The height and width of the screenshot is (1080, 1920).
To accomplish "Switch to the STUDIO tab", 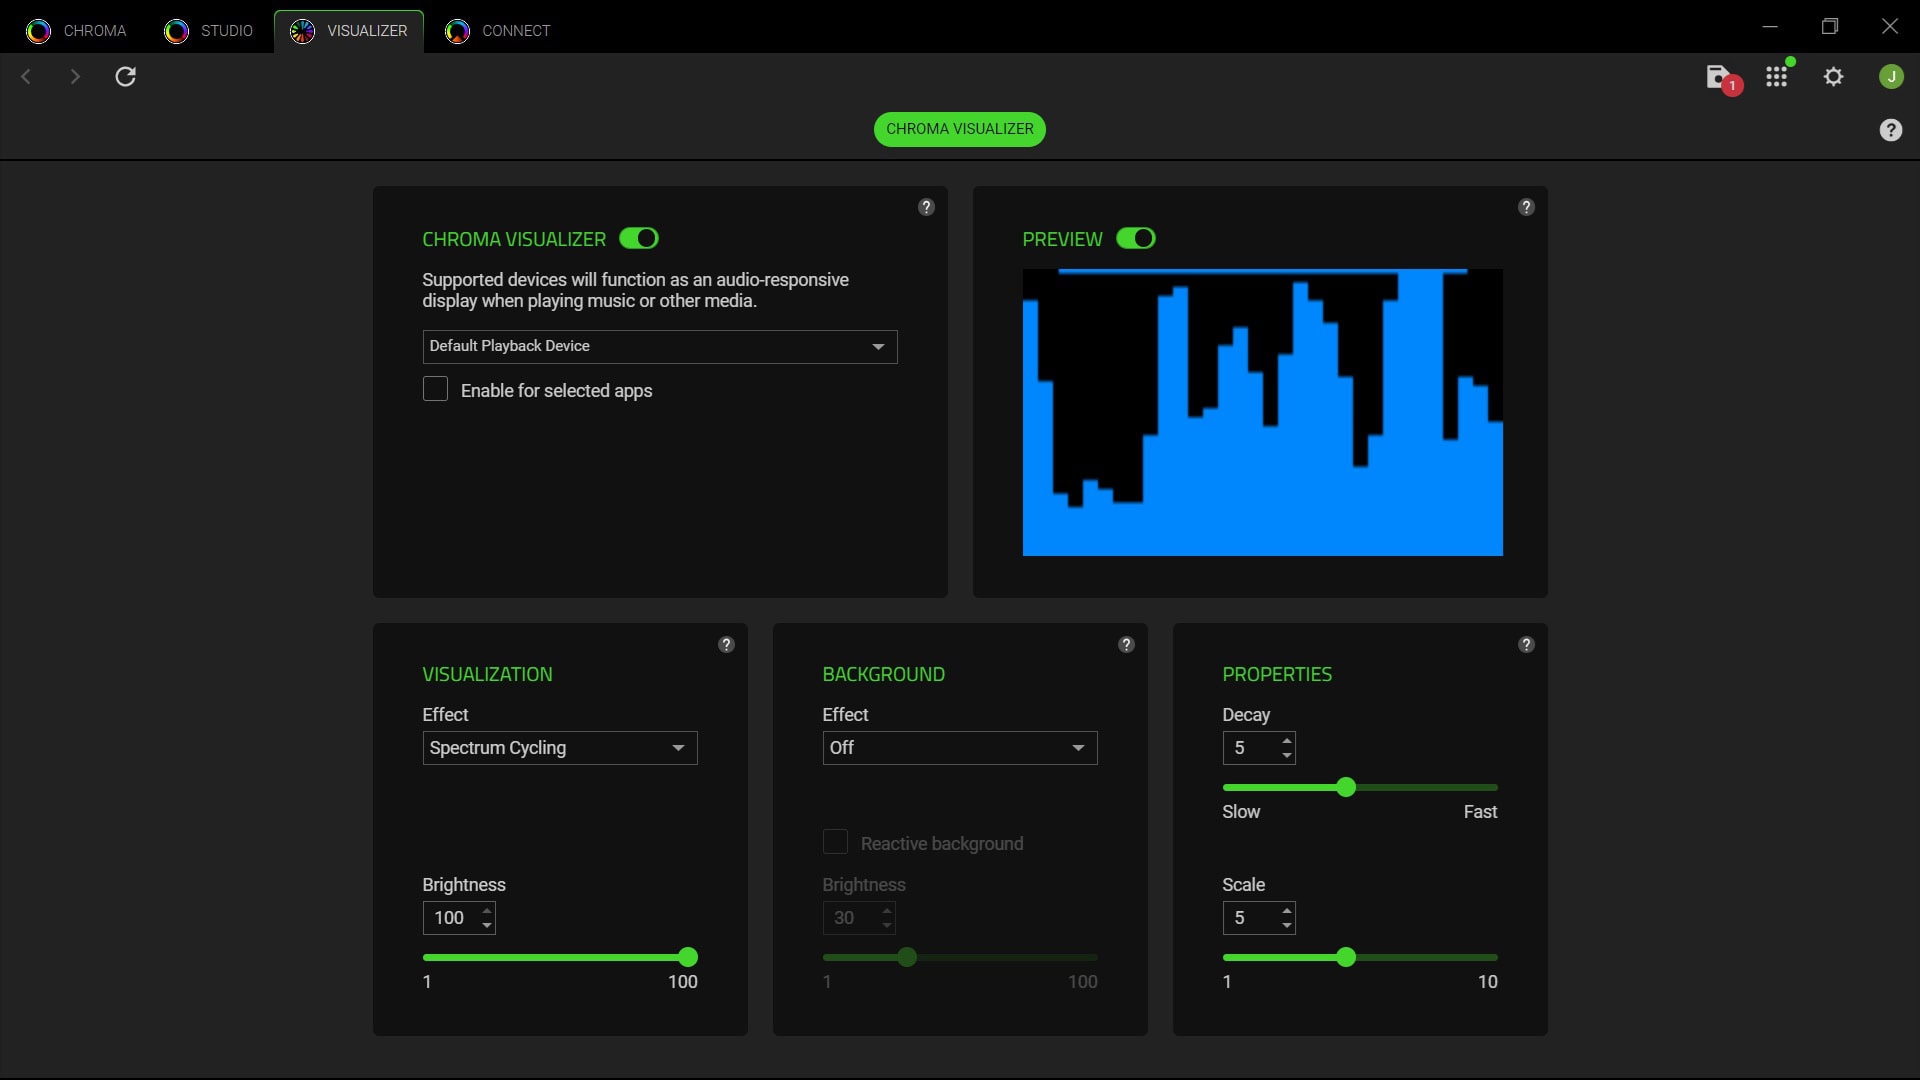I will pyautogui.click(x=209, y=31).
